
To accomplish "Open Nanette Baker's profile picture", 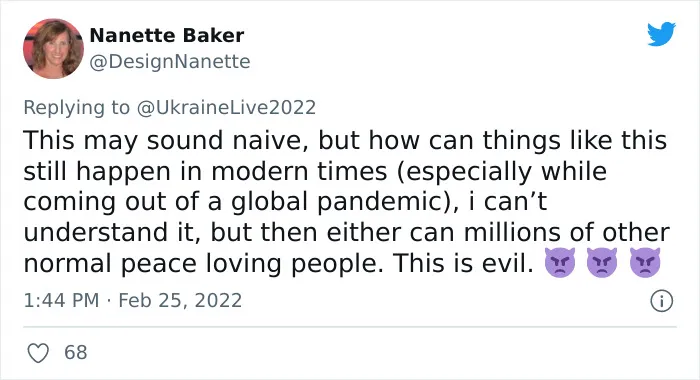I will click(x=54, y=49).
